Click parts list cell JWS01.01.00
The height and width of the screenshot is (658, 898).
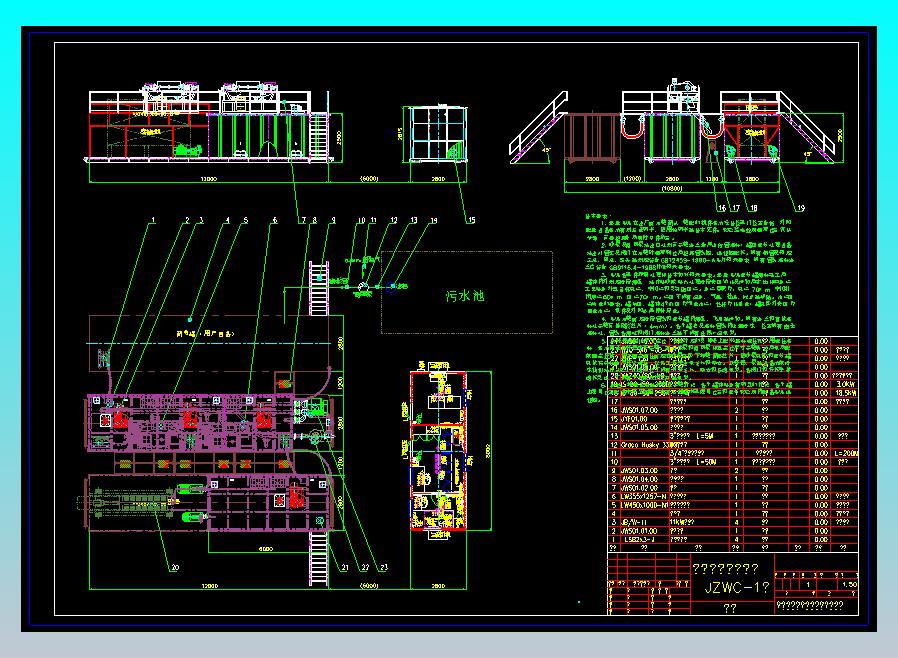[639, 531]
